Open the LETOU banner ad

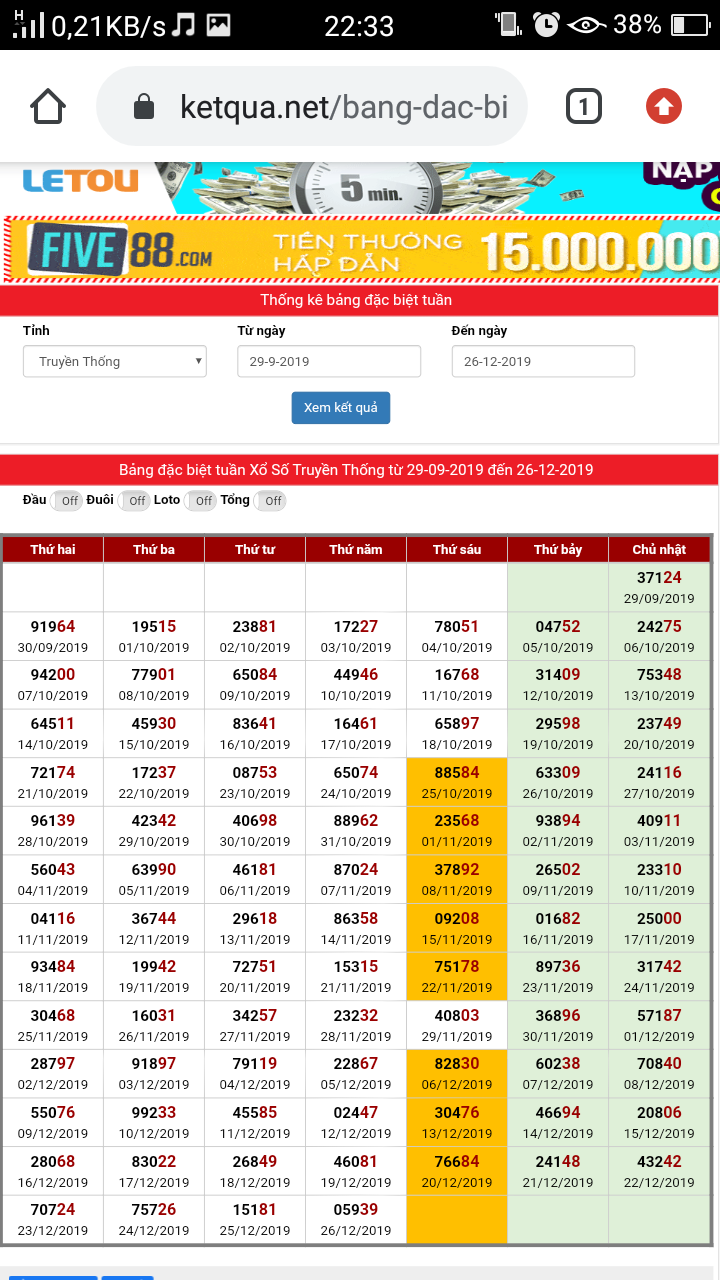(x=360, y=188)
